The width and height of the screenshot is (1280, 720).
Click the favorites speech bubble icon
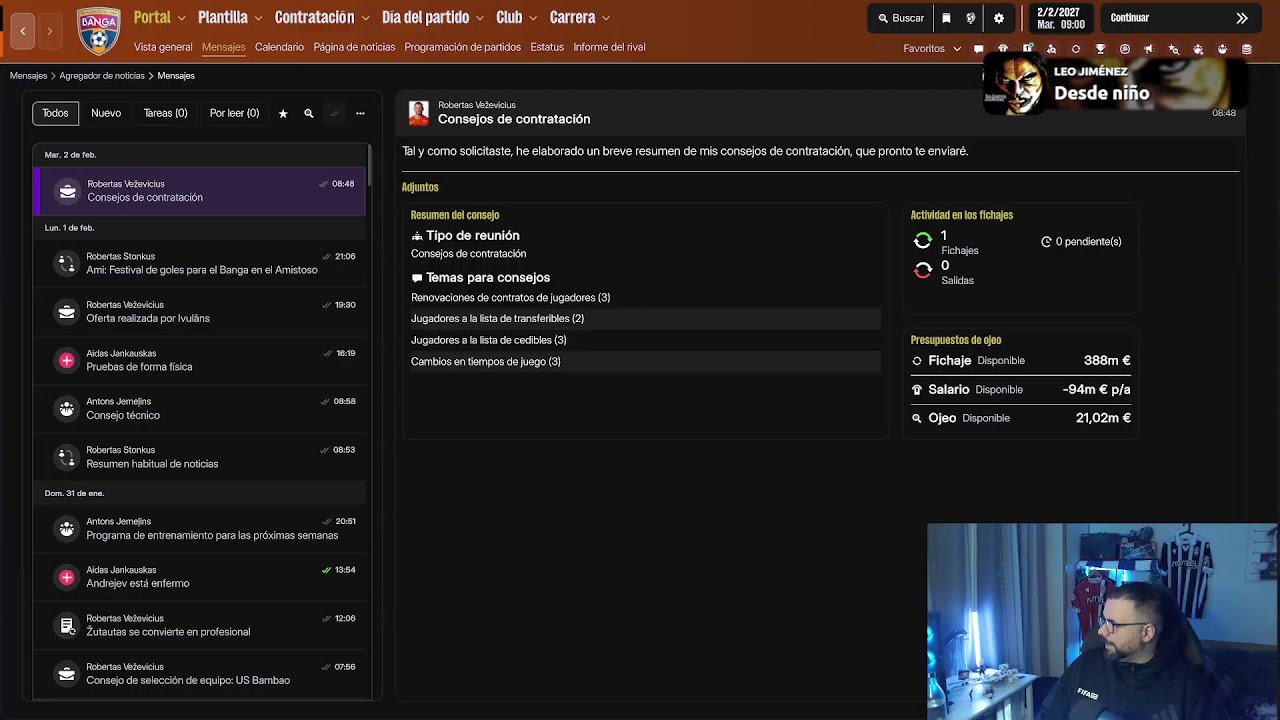(x=979, y=49)
